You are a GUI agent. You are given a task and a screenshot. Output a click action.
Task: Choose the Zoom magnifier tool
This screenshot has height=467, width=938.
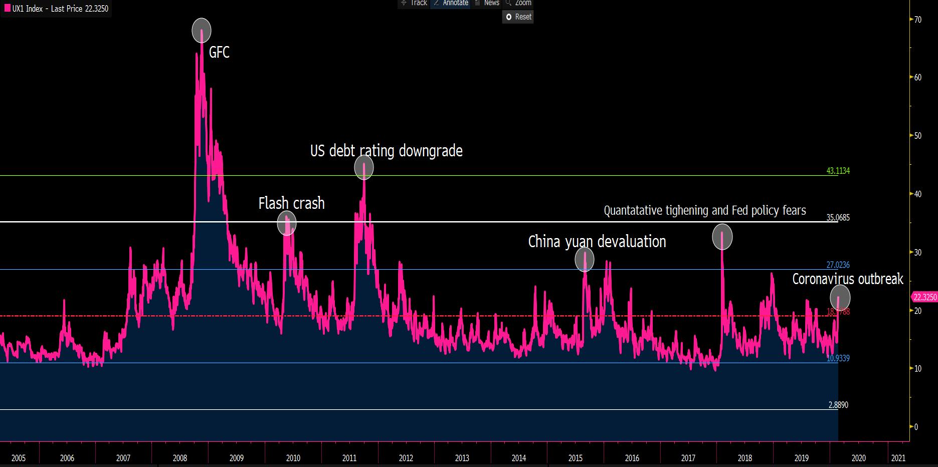pyautogui.click(x=518, y=3)
